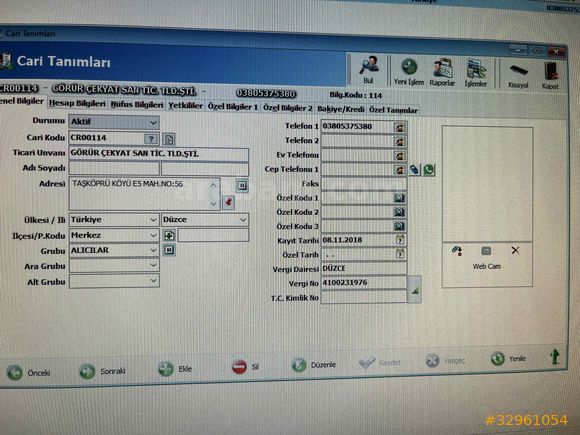Open WhatsApp icon beside Cep Telefonu 1
This screenshot has height=435, width=580.
coord(429,170)
